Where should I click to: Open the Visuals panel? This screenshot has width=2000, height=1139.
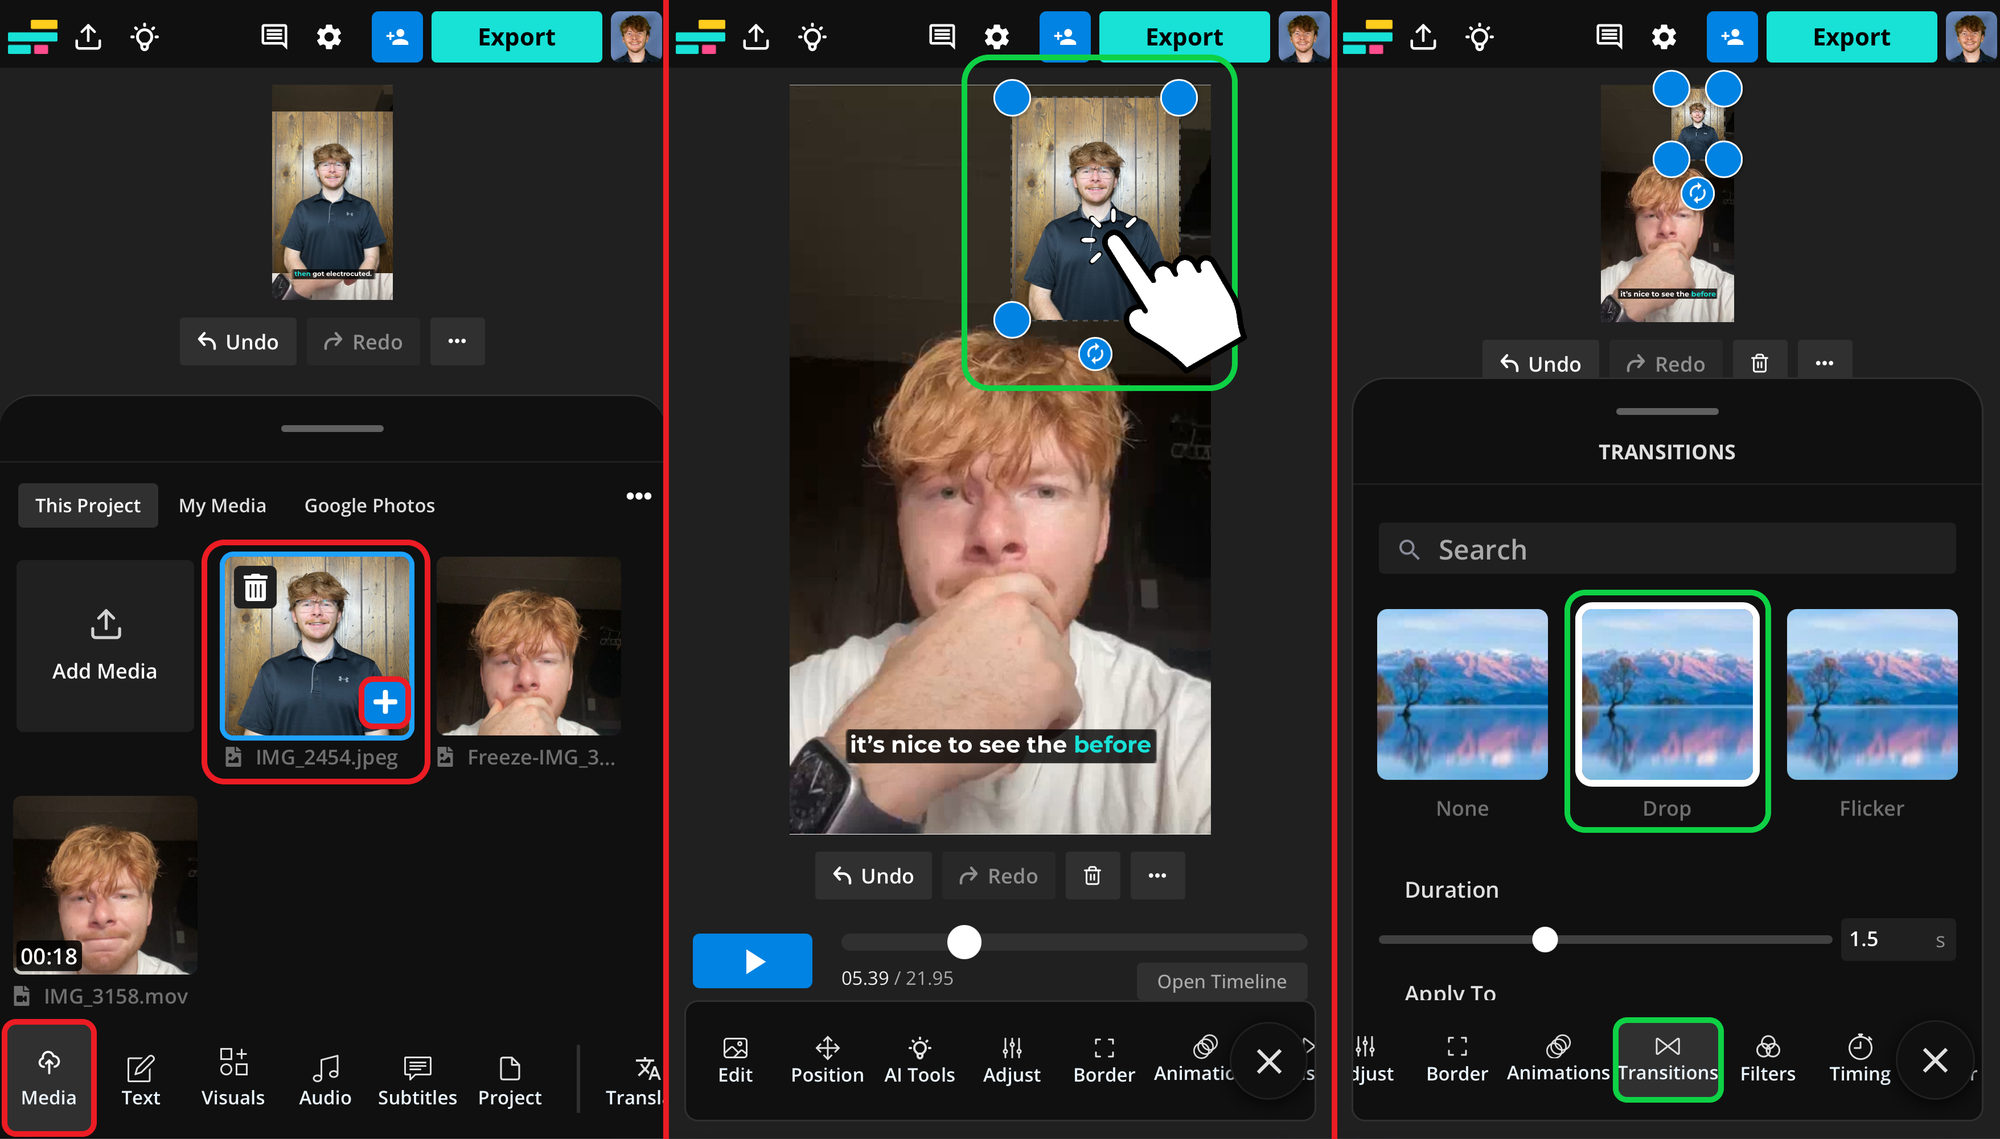click(232, 1078)
